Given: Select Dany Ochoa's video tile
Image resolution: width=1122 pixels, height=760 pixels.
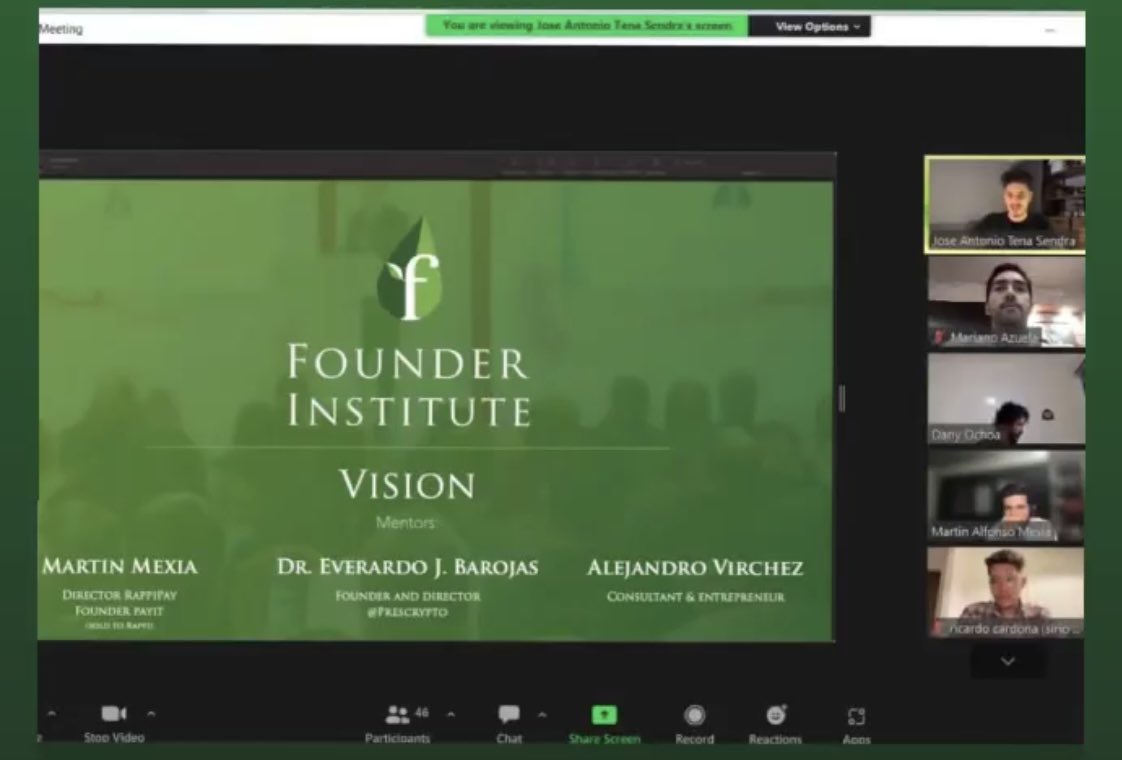Looking at the screenshot, I should (1006, 399).
